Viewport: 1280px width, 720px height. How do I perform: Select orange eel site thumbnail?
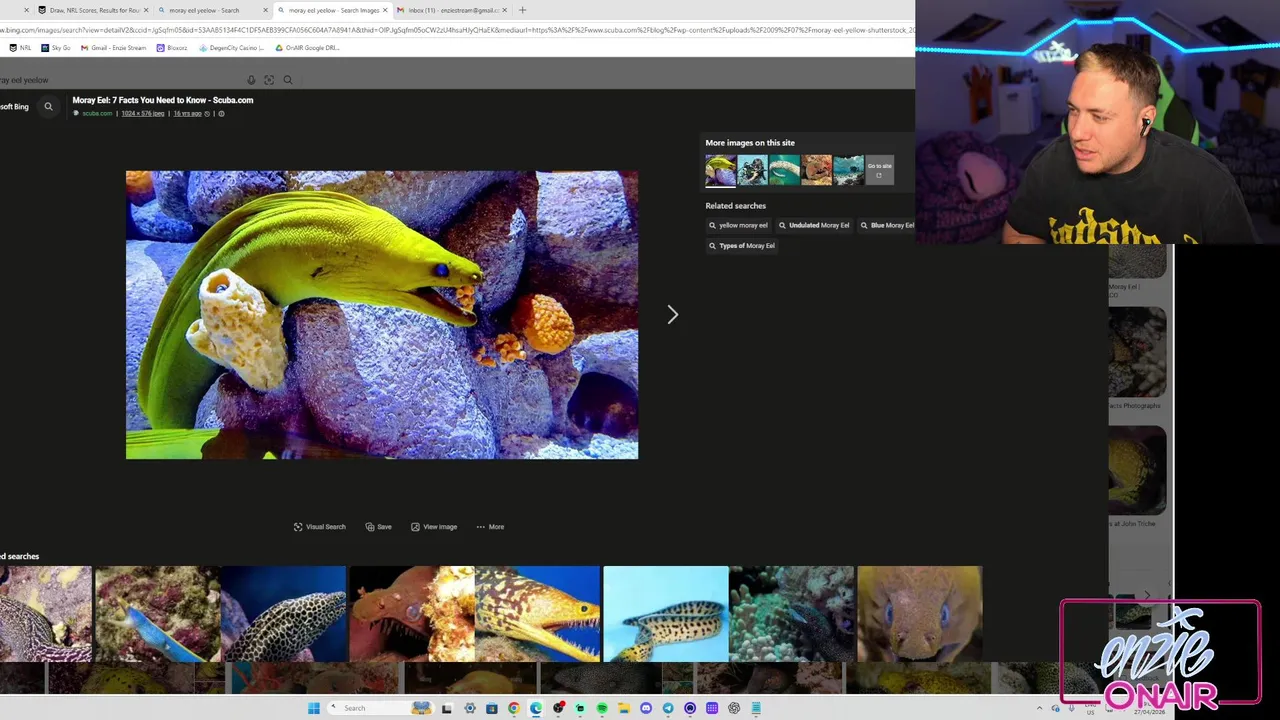click(816, 170)
